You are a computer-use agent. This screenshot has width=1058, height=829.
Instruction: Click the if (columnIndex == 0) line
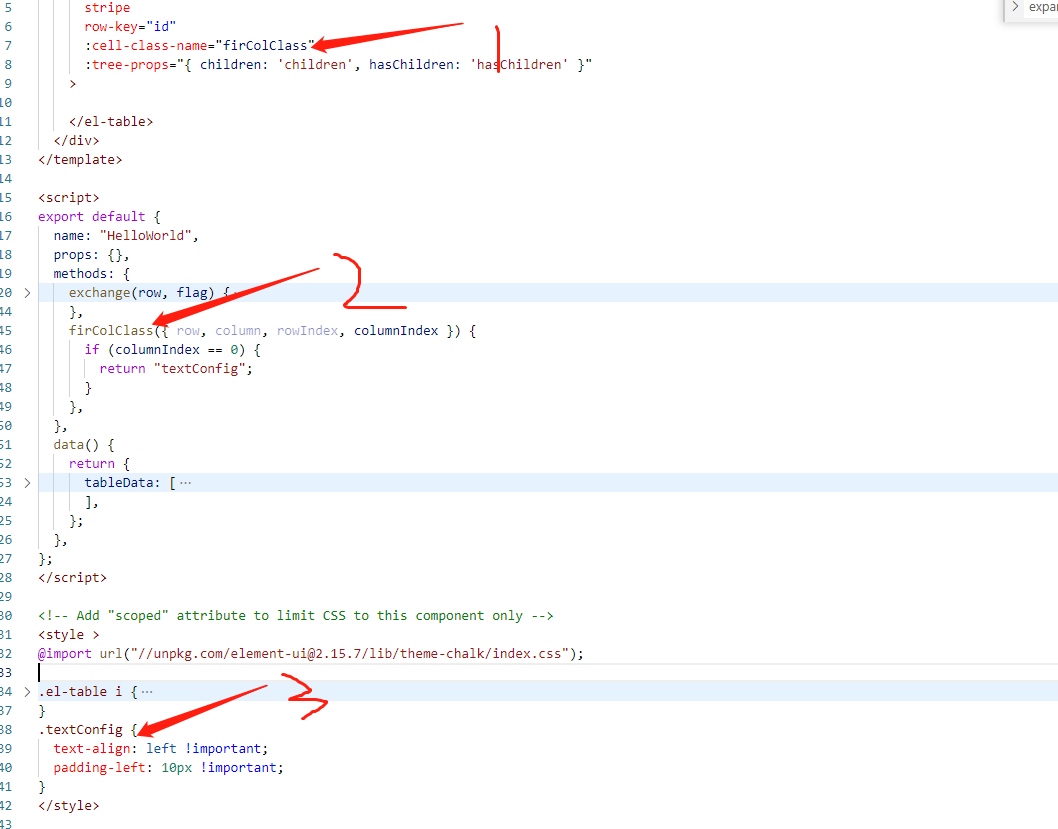(x=172, y=349)
